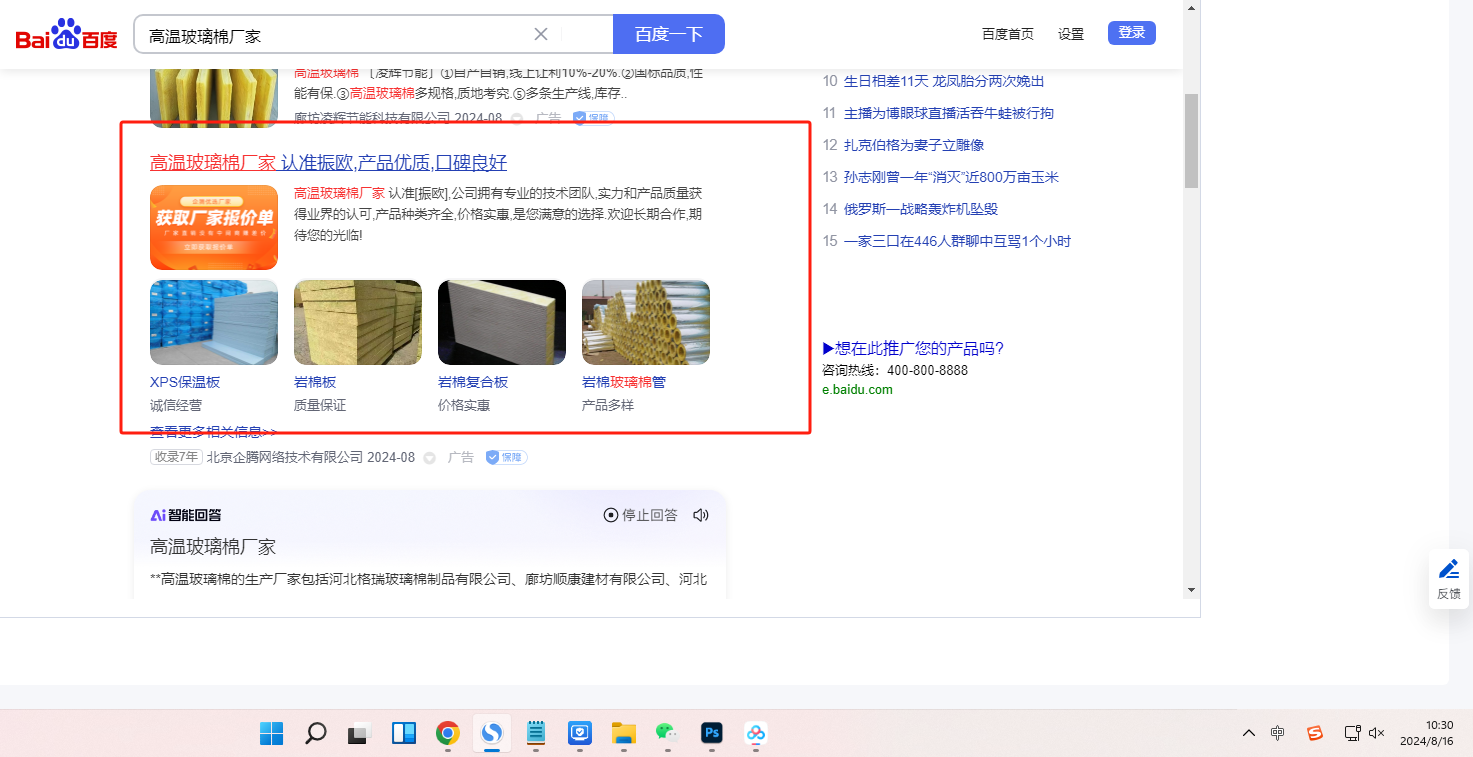Click the 岩棉复合板 product thumbnail
Screen dimensions: 1473x757
point(502,322)
